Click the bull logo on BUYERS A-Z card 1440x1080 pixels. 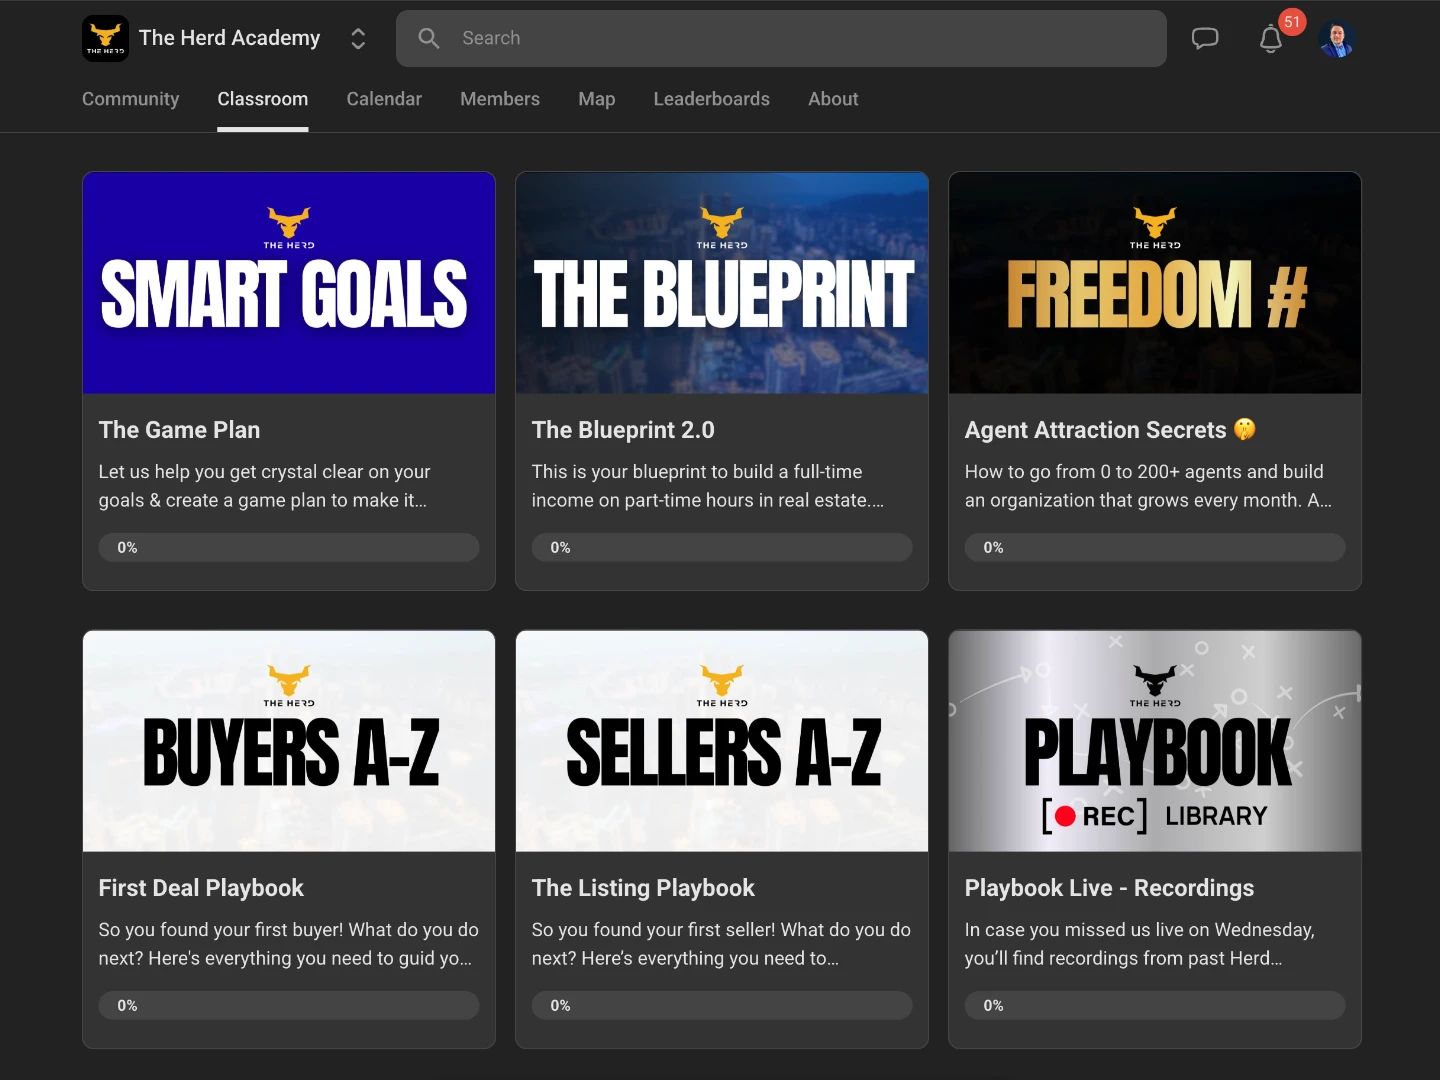(x=289, y=685)
